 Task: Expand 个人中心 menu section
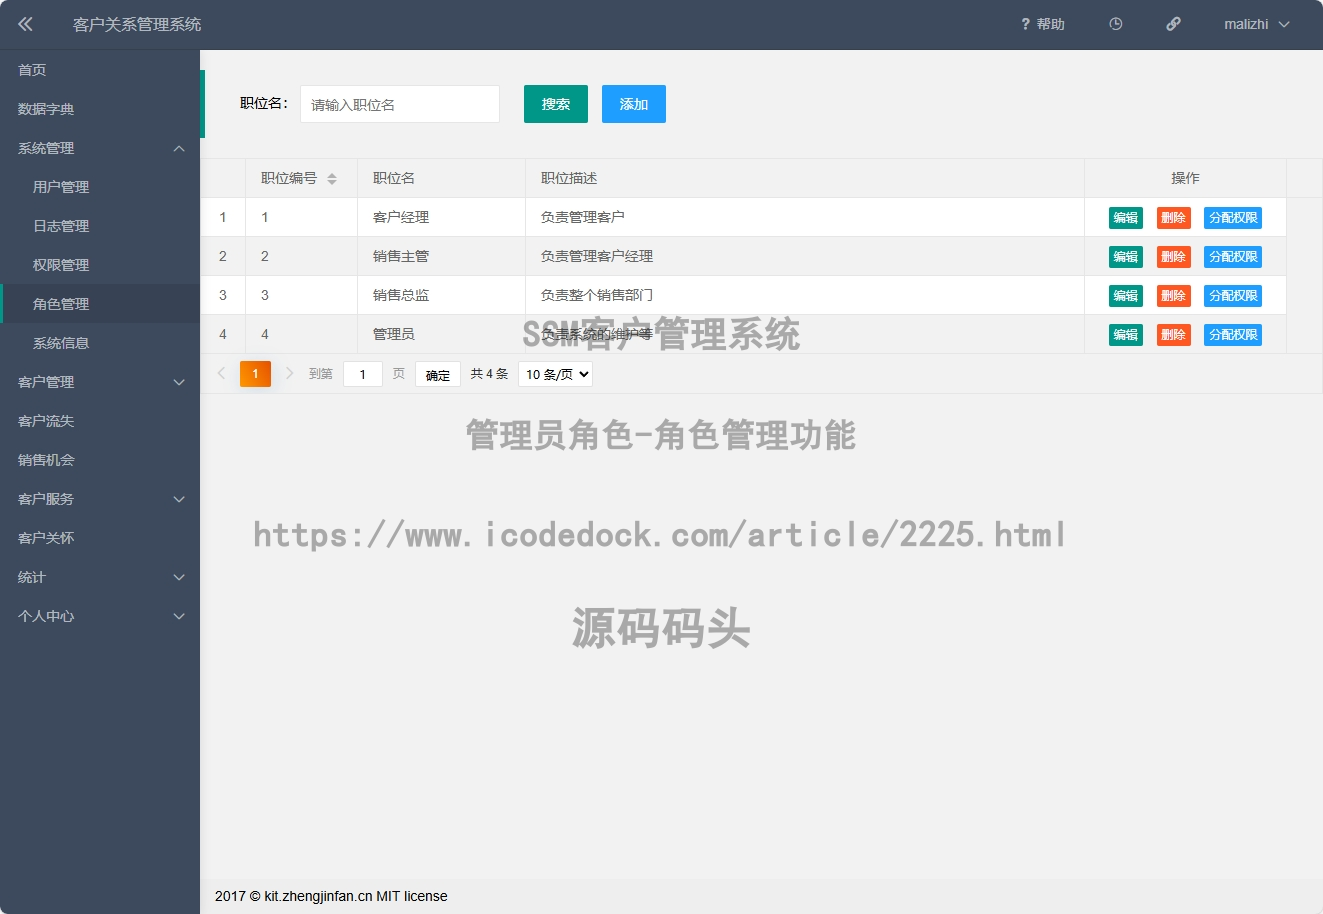coord(100,616)
